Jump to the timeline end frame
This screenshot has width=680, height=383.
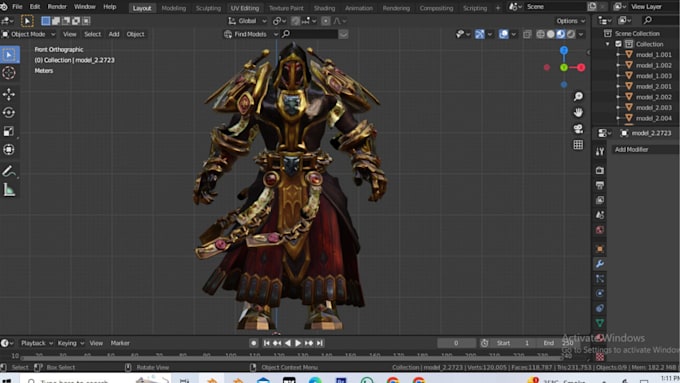pos(320,343)
